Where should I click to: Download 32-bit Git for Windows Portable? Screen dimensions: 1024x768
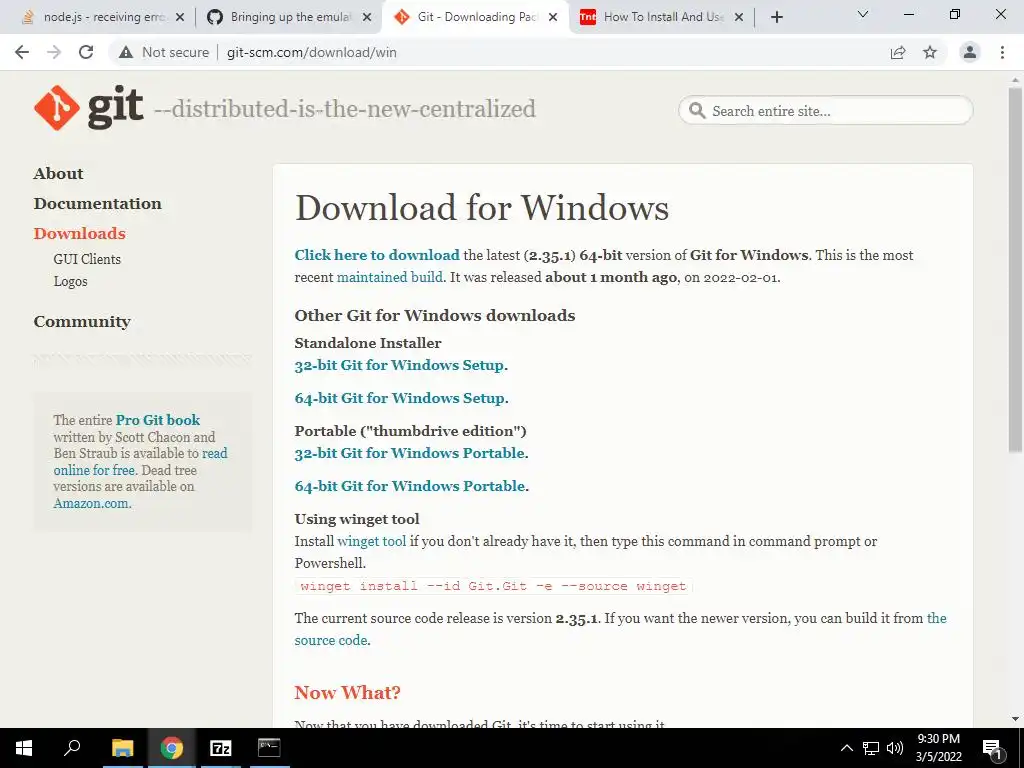(x=409, y=453)
